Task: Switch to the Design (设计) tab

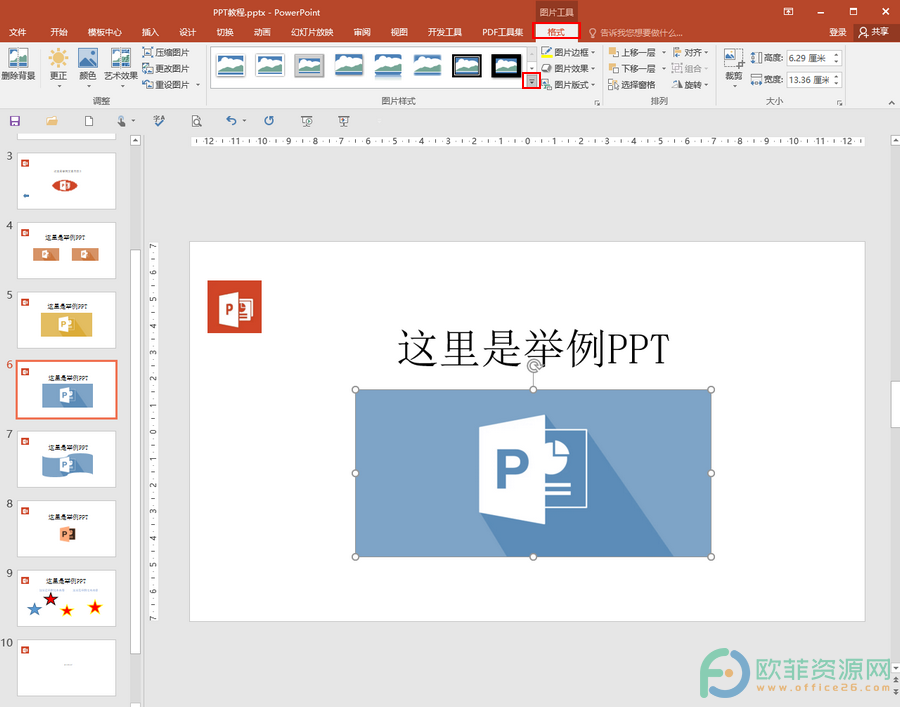Action: click(187, 32)
